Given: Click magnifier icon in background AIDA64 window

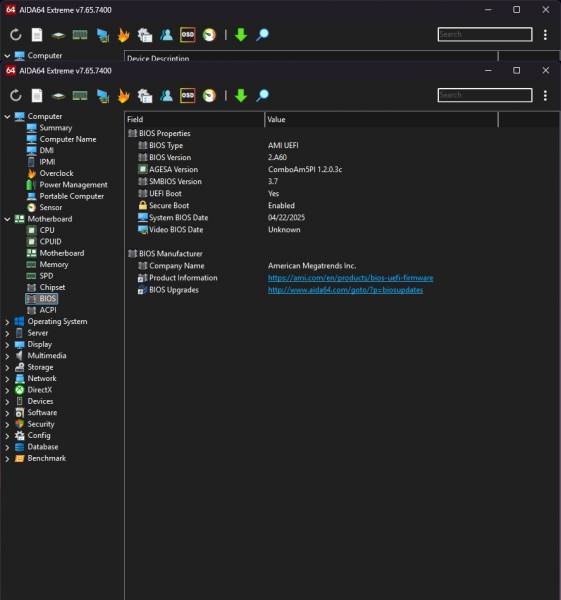Looking at the screenshot, I should point(263,35).
